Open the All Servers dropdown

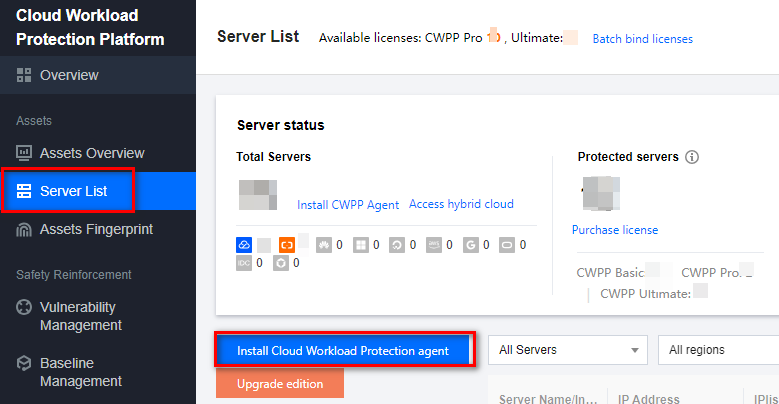click(x=568, y=350)
